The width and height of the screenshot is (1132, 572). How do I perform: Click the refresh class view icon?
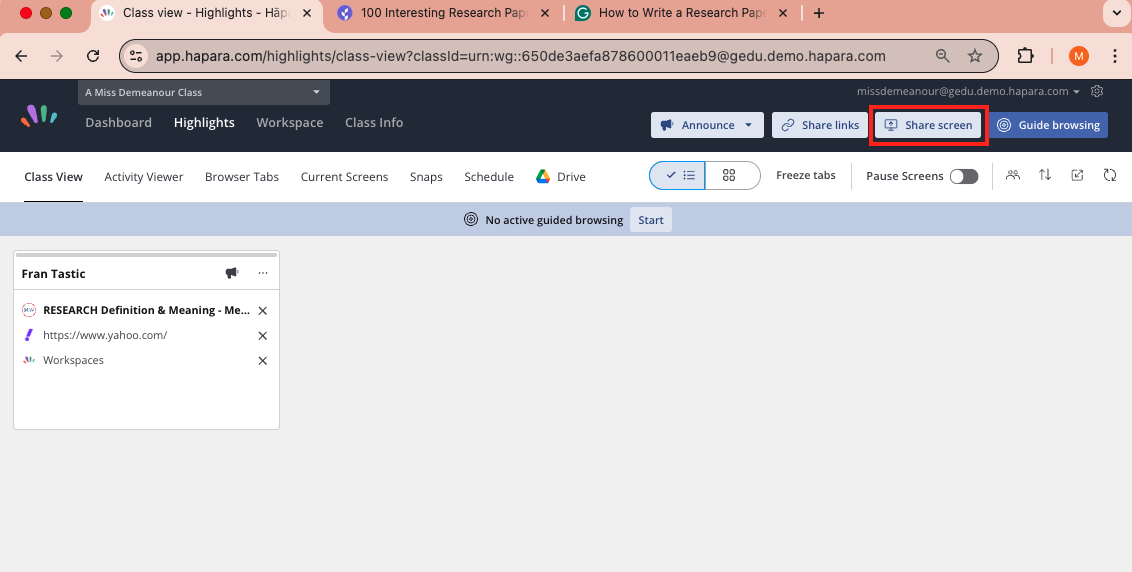click(1110, 175)
